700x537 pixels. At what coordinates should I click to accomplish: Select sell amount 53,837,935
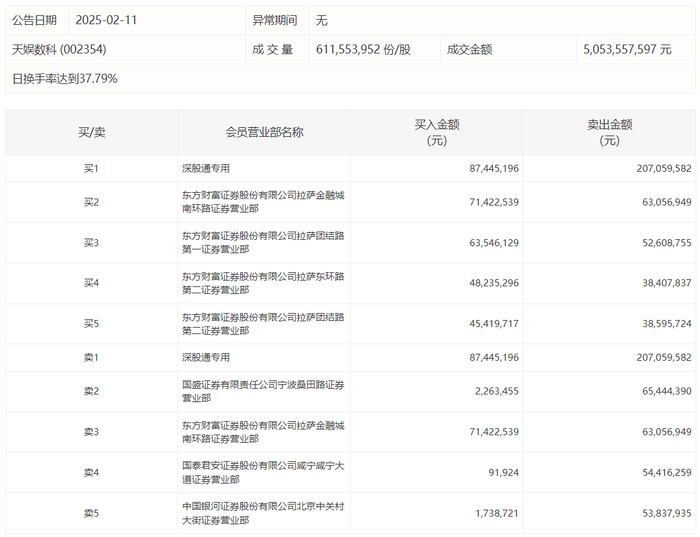click(x=667, y=513)
